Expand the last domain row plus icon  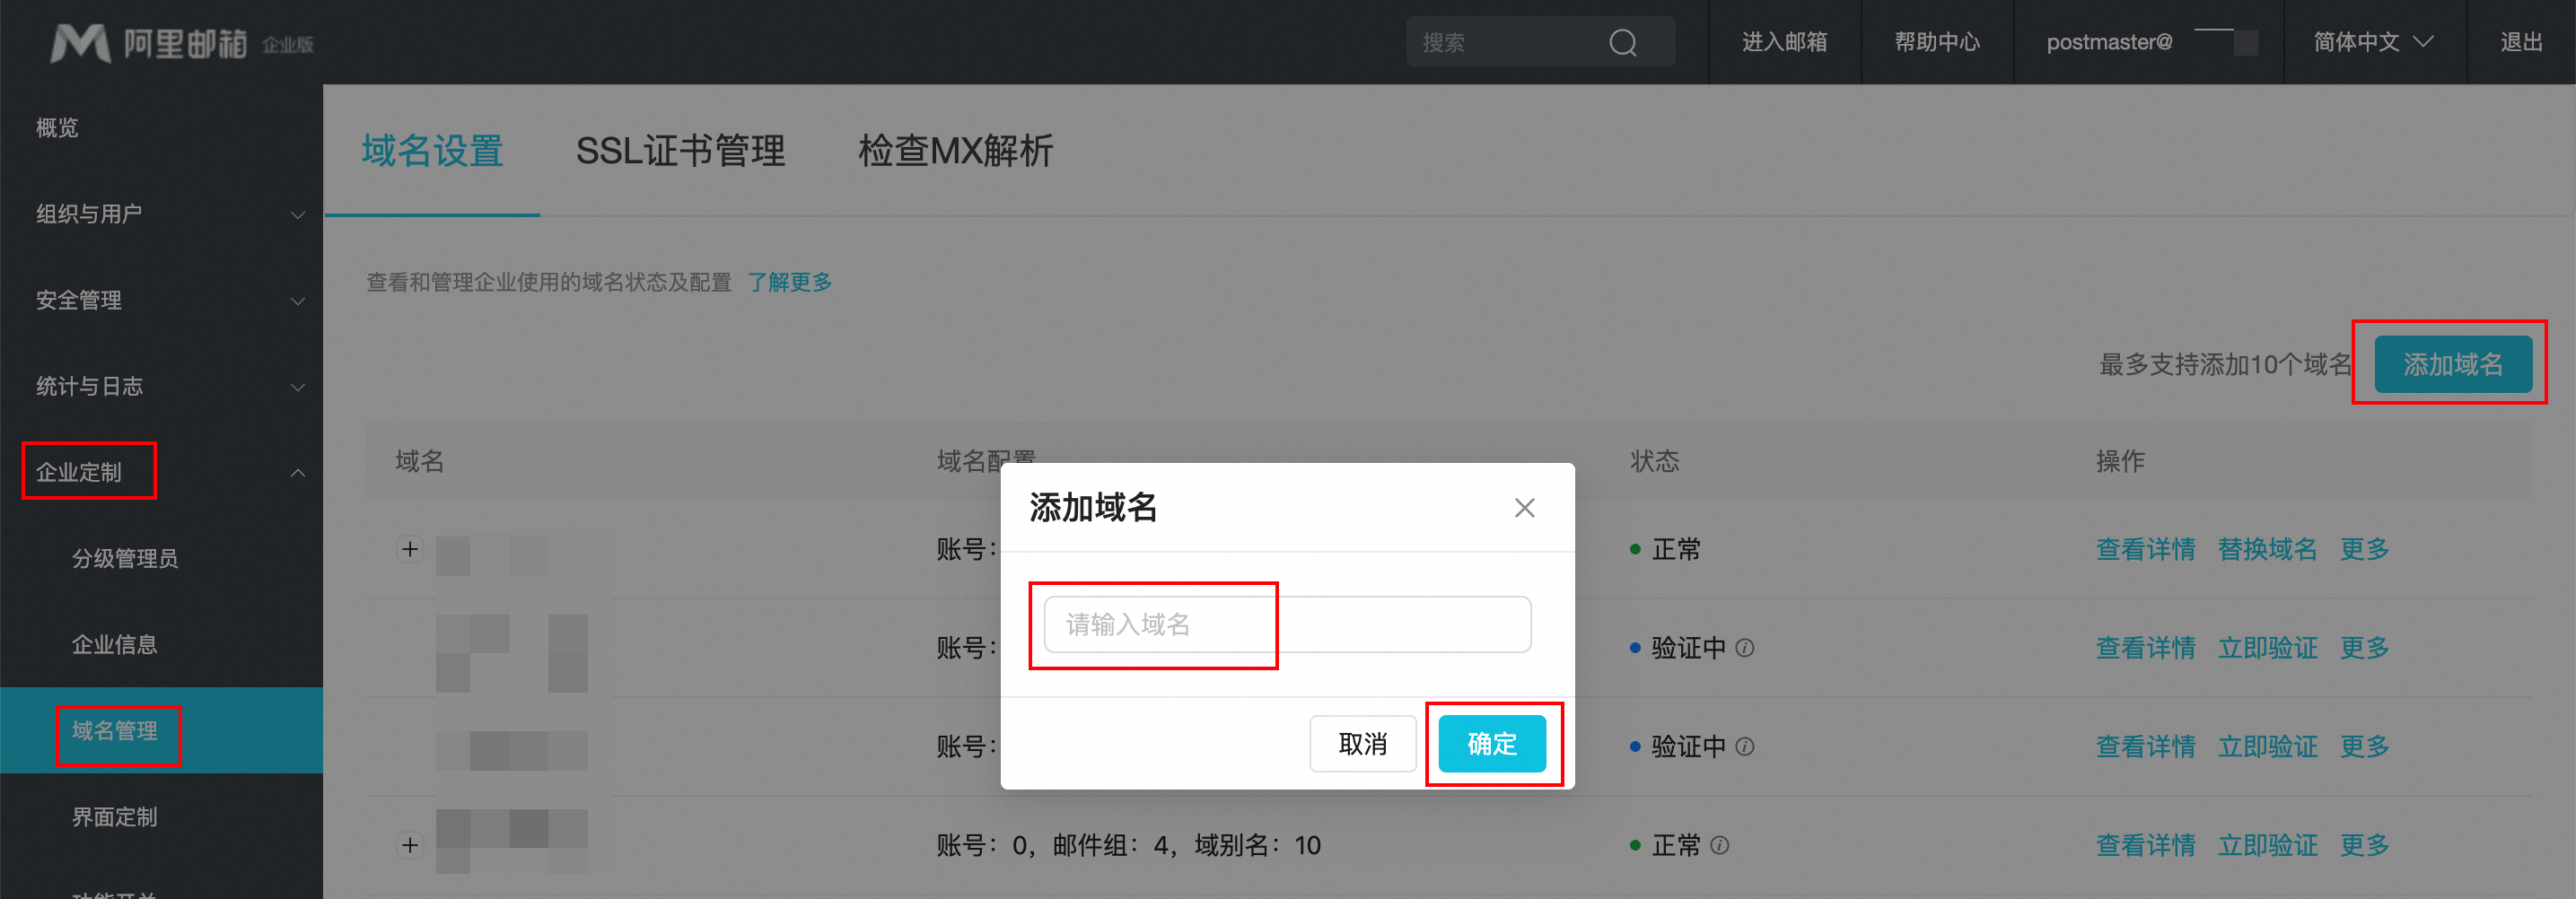(410, 846)
